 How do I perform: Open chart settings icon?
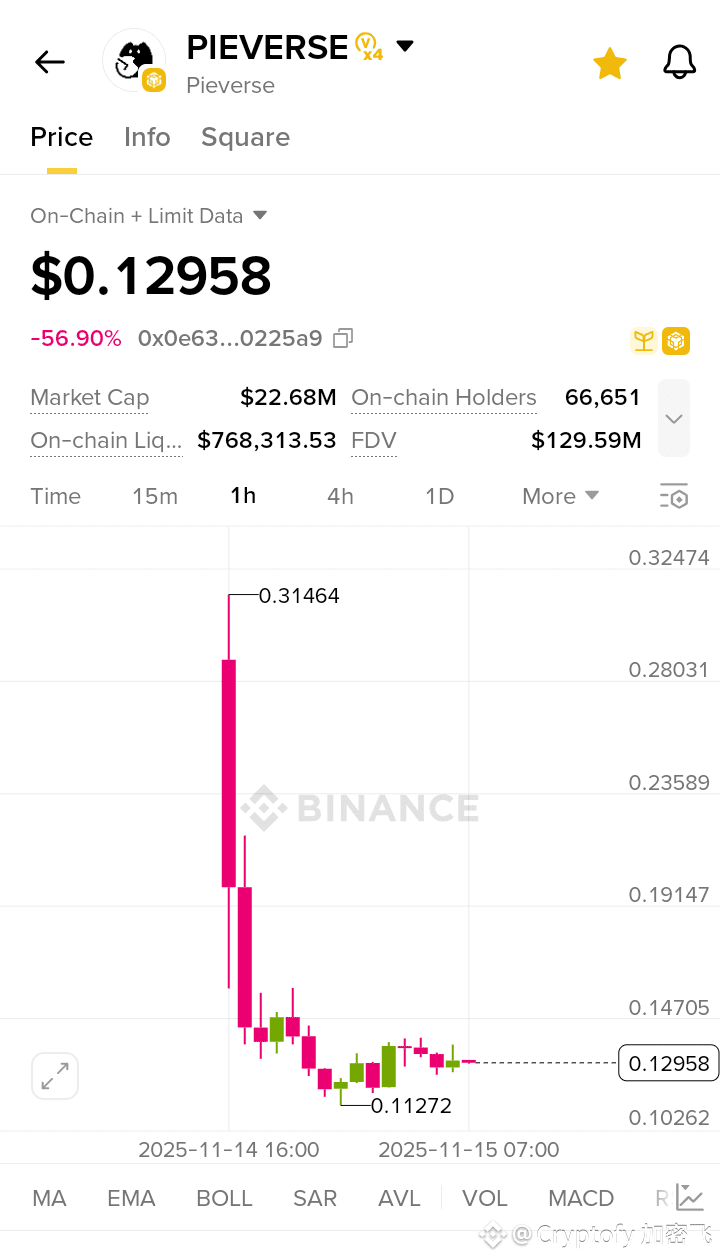[x=674, y=496]
